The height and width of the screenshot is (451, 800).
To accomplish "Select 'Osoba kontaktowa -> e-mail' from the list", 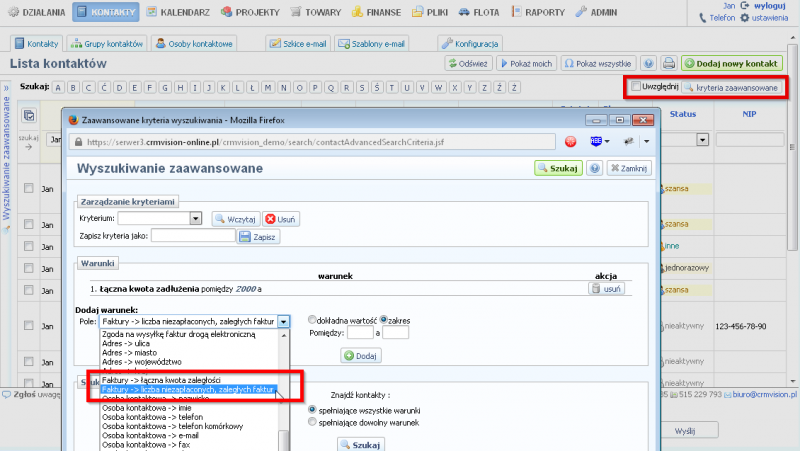I will click(x=150, y=436).
